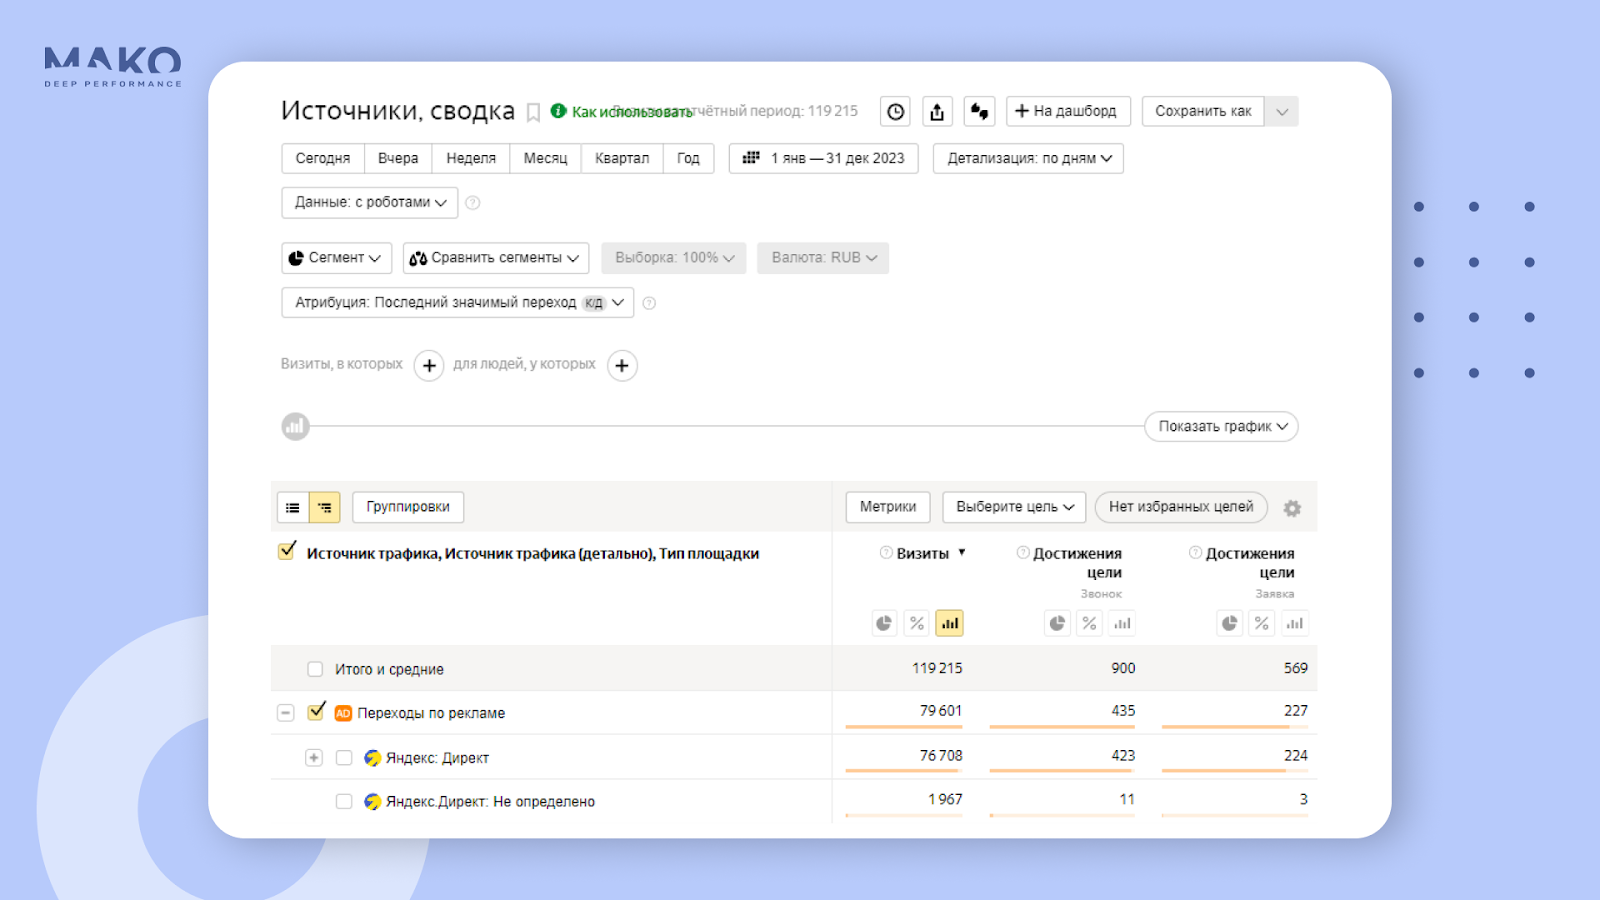Screen dimensions: 1600x900
Task: Uncheck the Переходы по рекламе checkbox
Action: coord(316,711)
